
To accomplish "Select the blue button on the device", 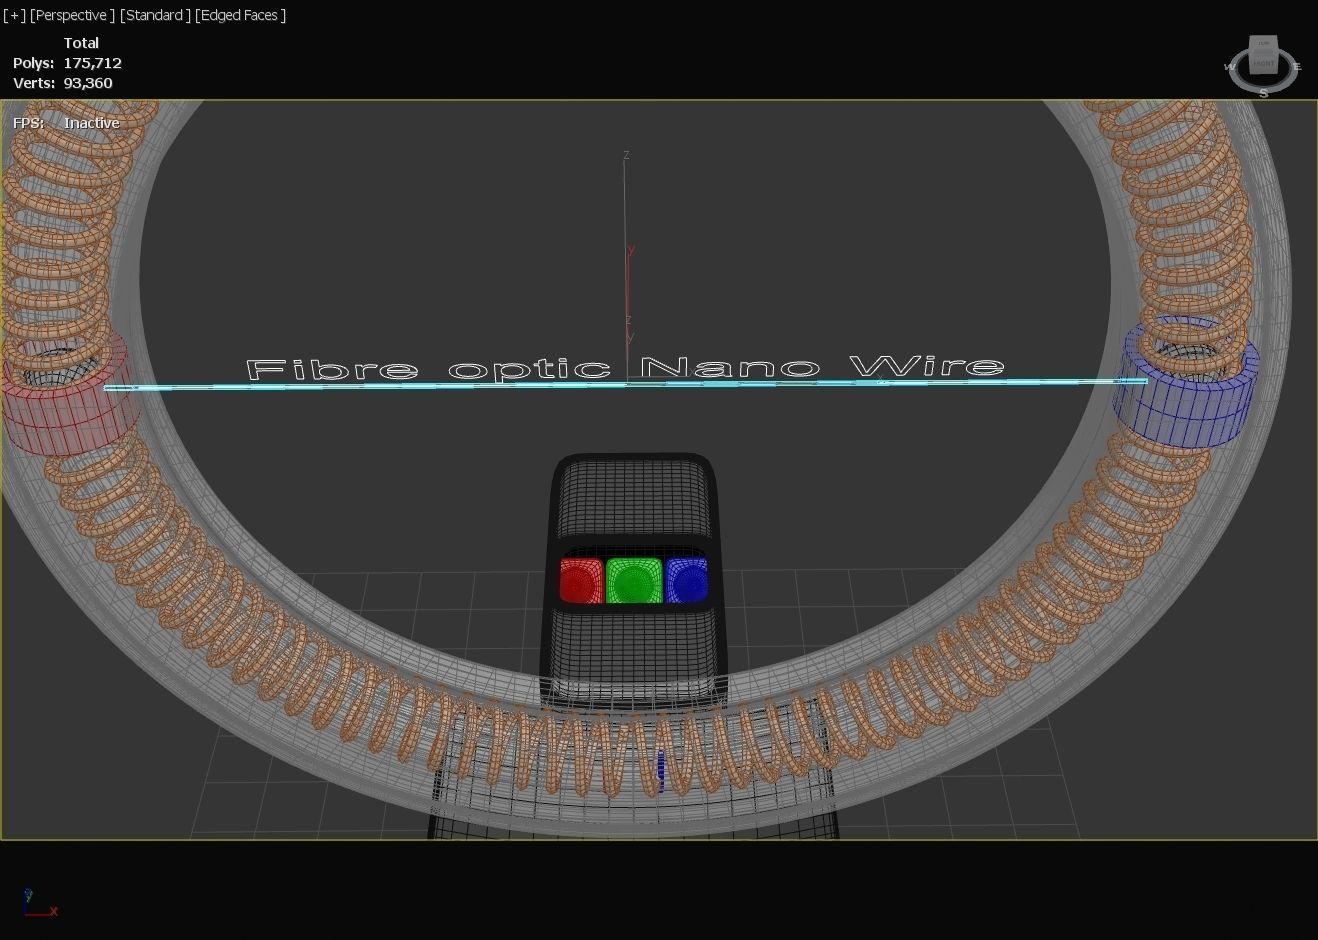I will pyautogui.click(x=687, y=581).
